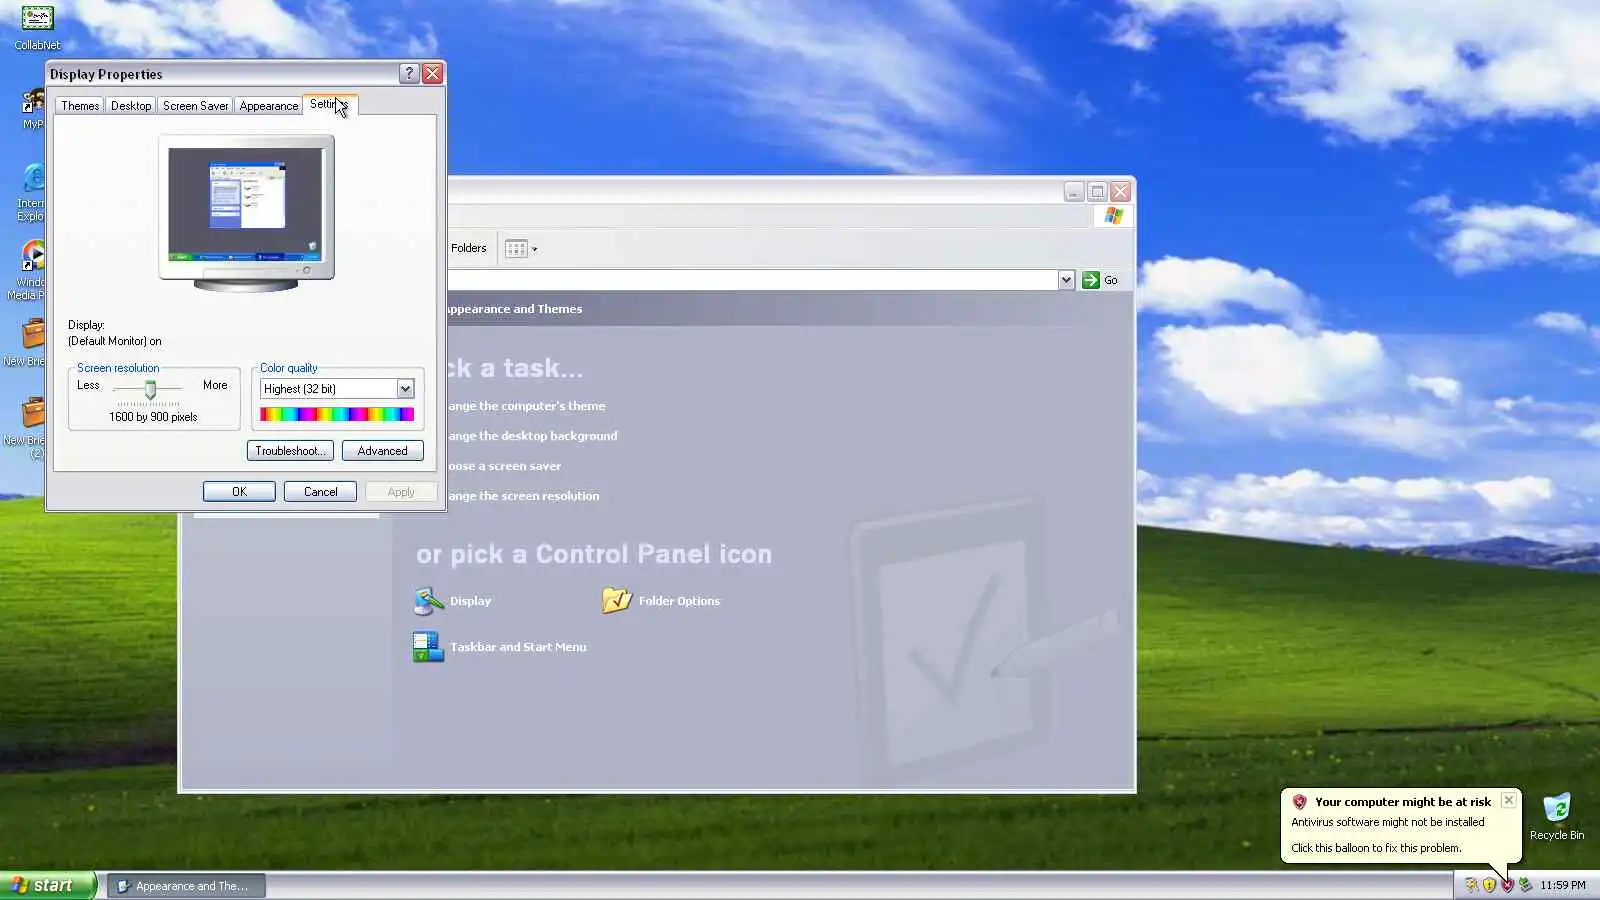Open the Recycle Bin desktop icon
This screenshot has width=1600, height=900.
pos(1557,808)
